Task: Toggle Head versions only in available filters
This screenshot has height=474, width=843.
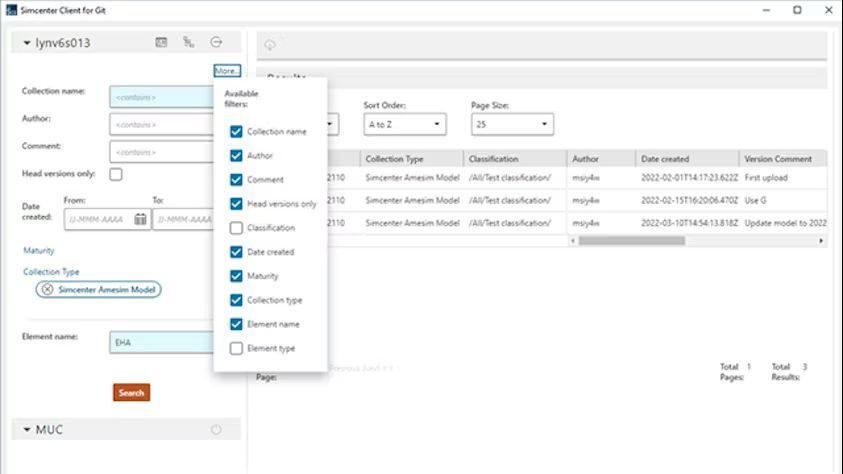Action: (236, 204)
